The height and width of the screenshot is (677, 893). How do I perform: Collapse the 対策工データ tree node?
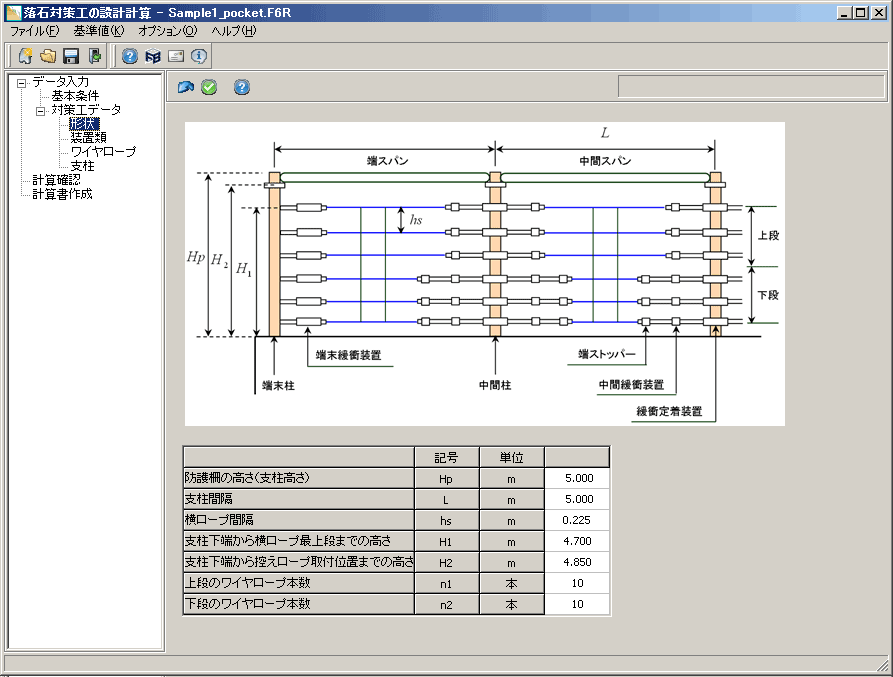40,112
